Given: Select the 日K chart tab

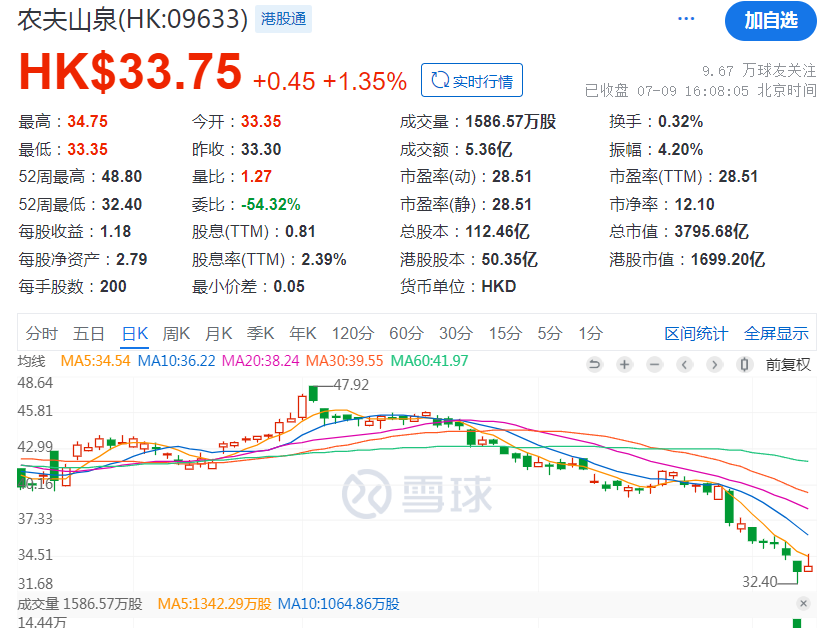Looking at the screenshot, I should (135, 333).
